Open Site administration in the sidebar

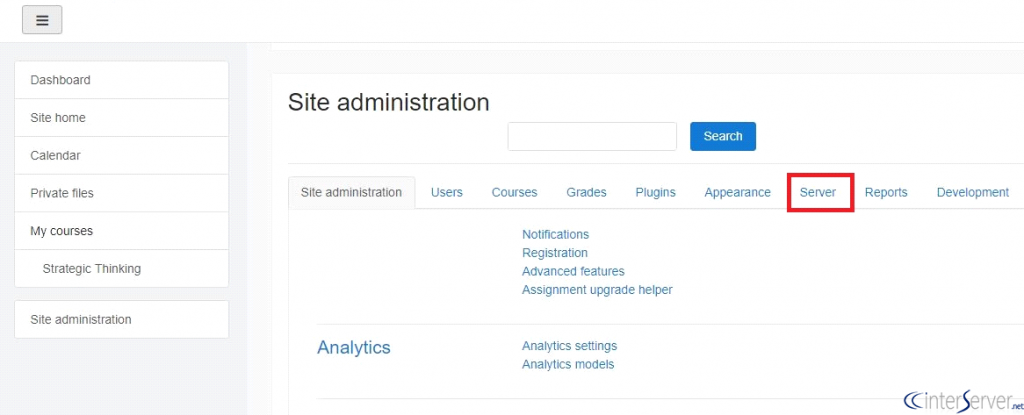coord(121,320)
